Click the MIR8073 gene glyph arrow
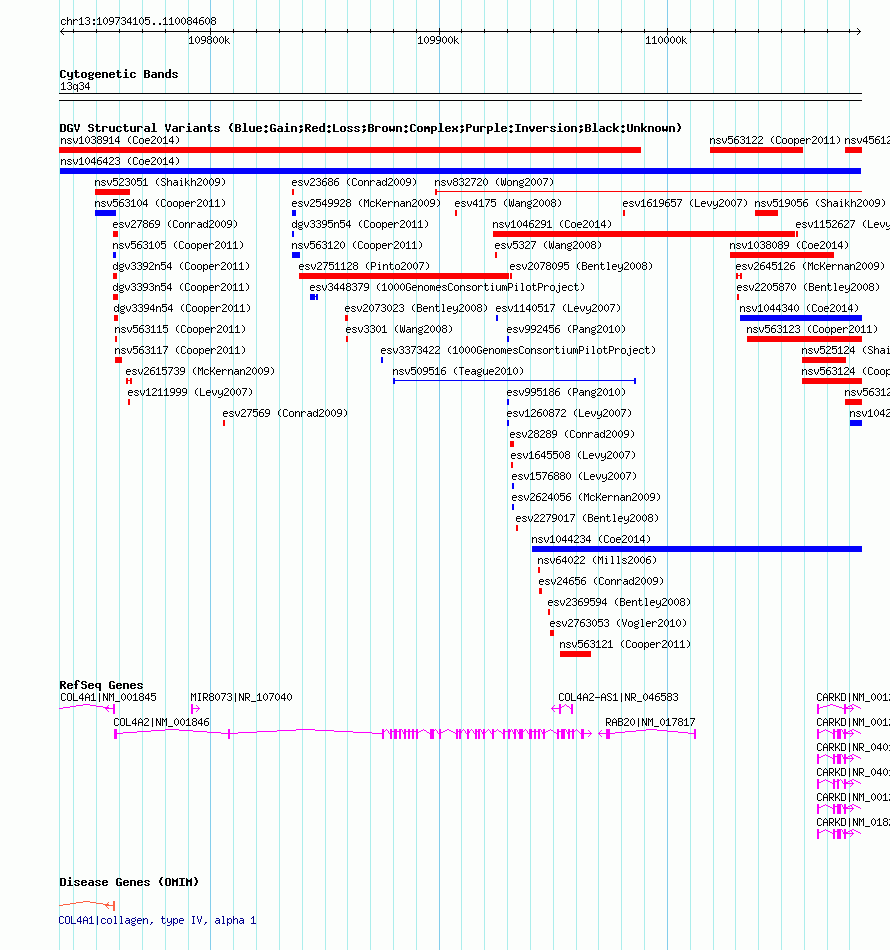This screenshot has height=950, width=890. point(195,708)
